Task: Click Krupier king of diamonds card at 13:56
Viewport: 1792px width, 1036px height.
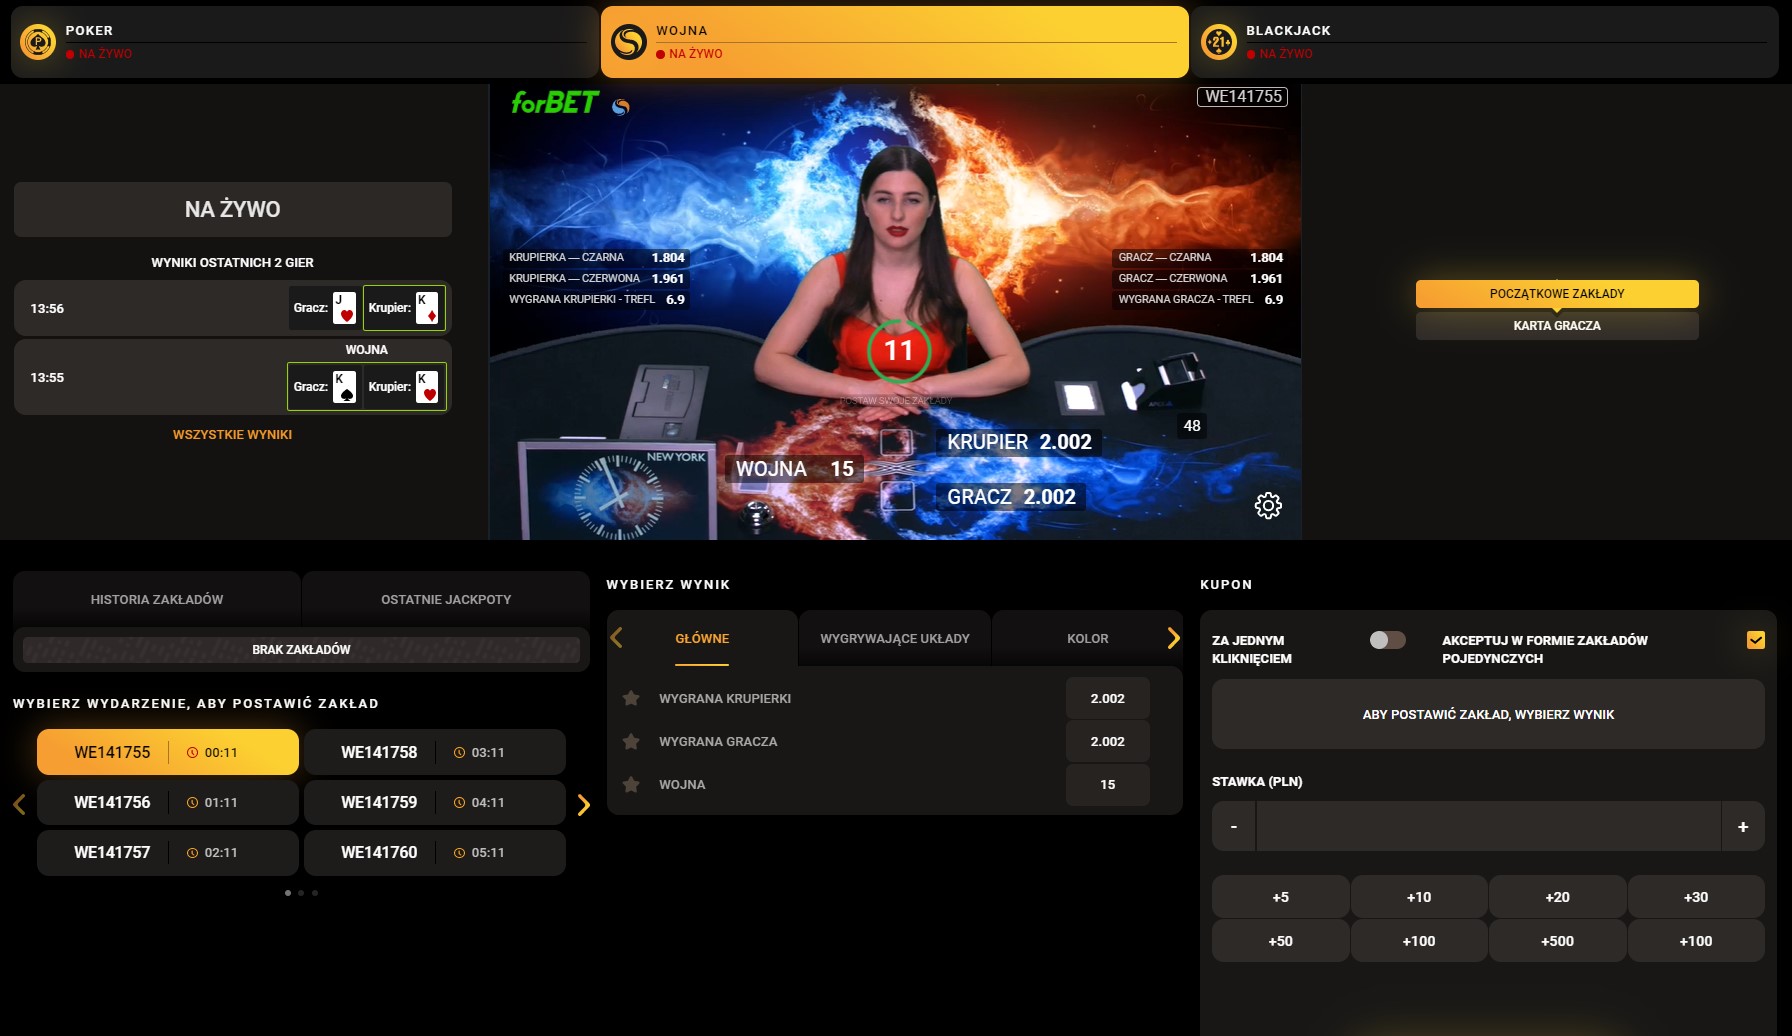Action: (x=427, y=308)
